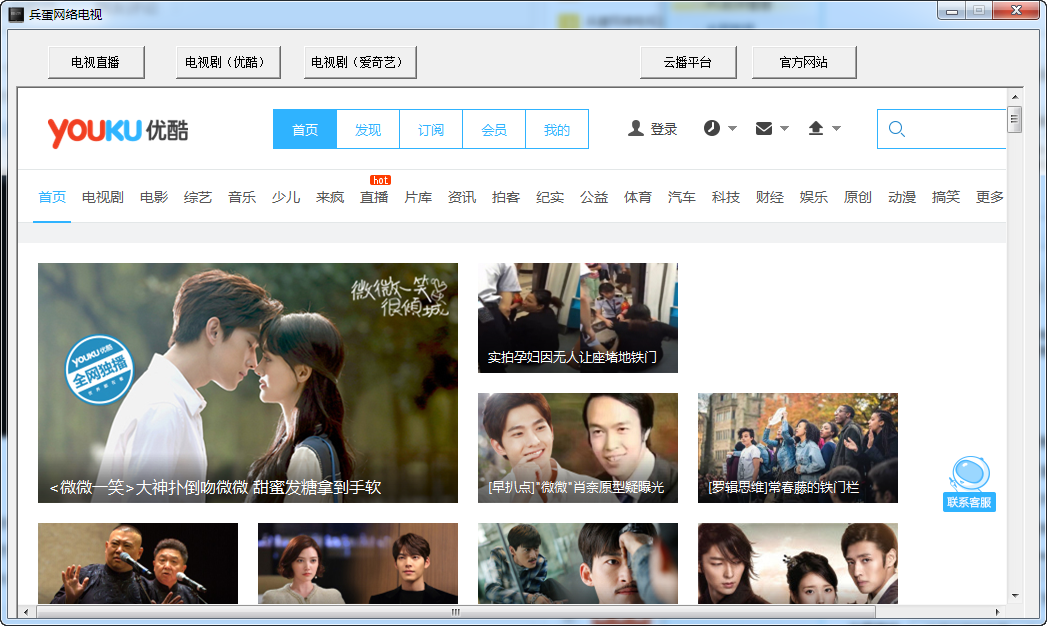The width and height of the screenshot is (1047, 626).
Task: Select the 我的 tab
Action: [x=557, y=129]
